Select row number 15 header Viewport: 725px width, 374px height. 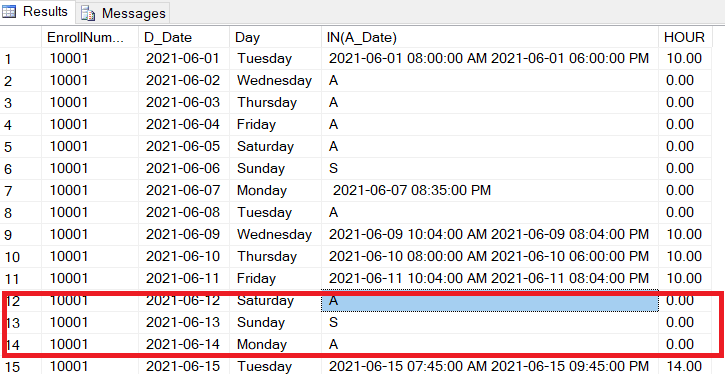tap(21, 367)
